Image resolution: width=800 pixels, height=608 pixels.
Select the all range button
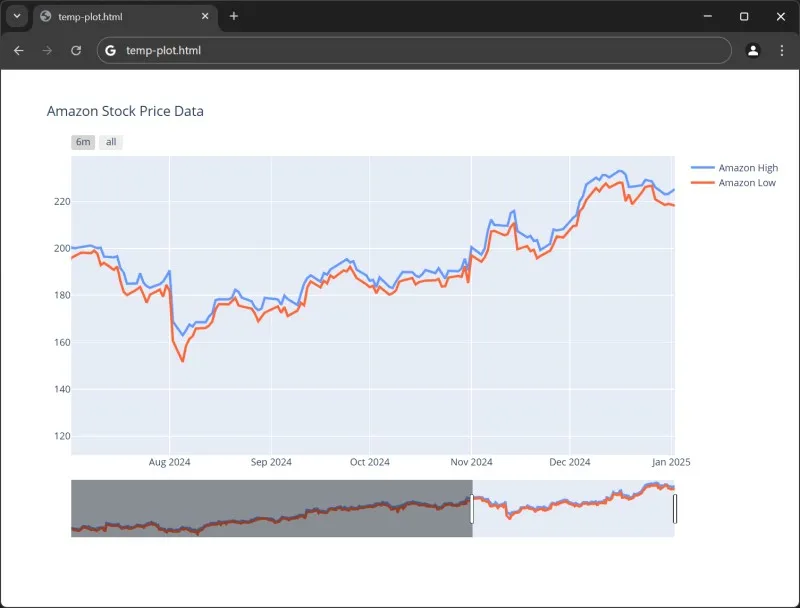coord(111,142)
